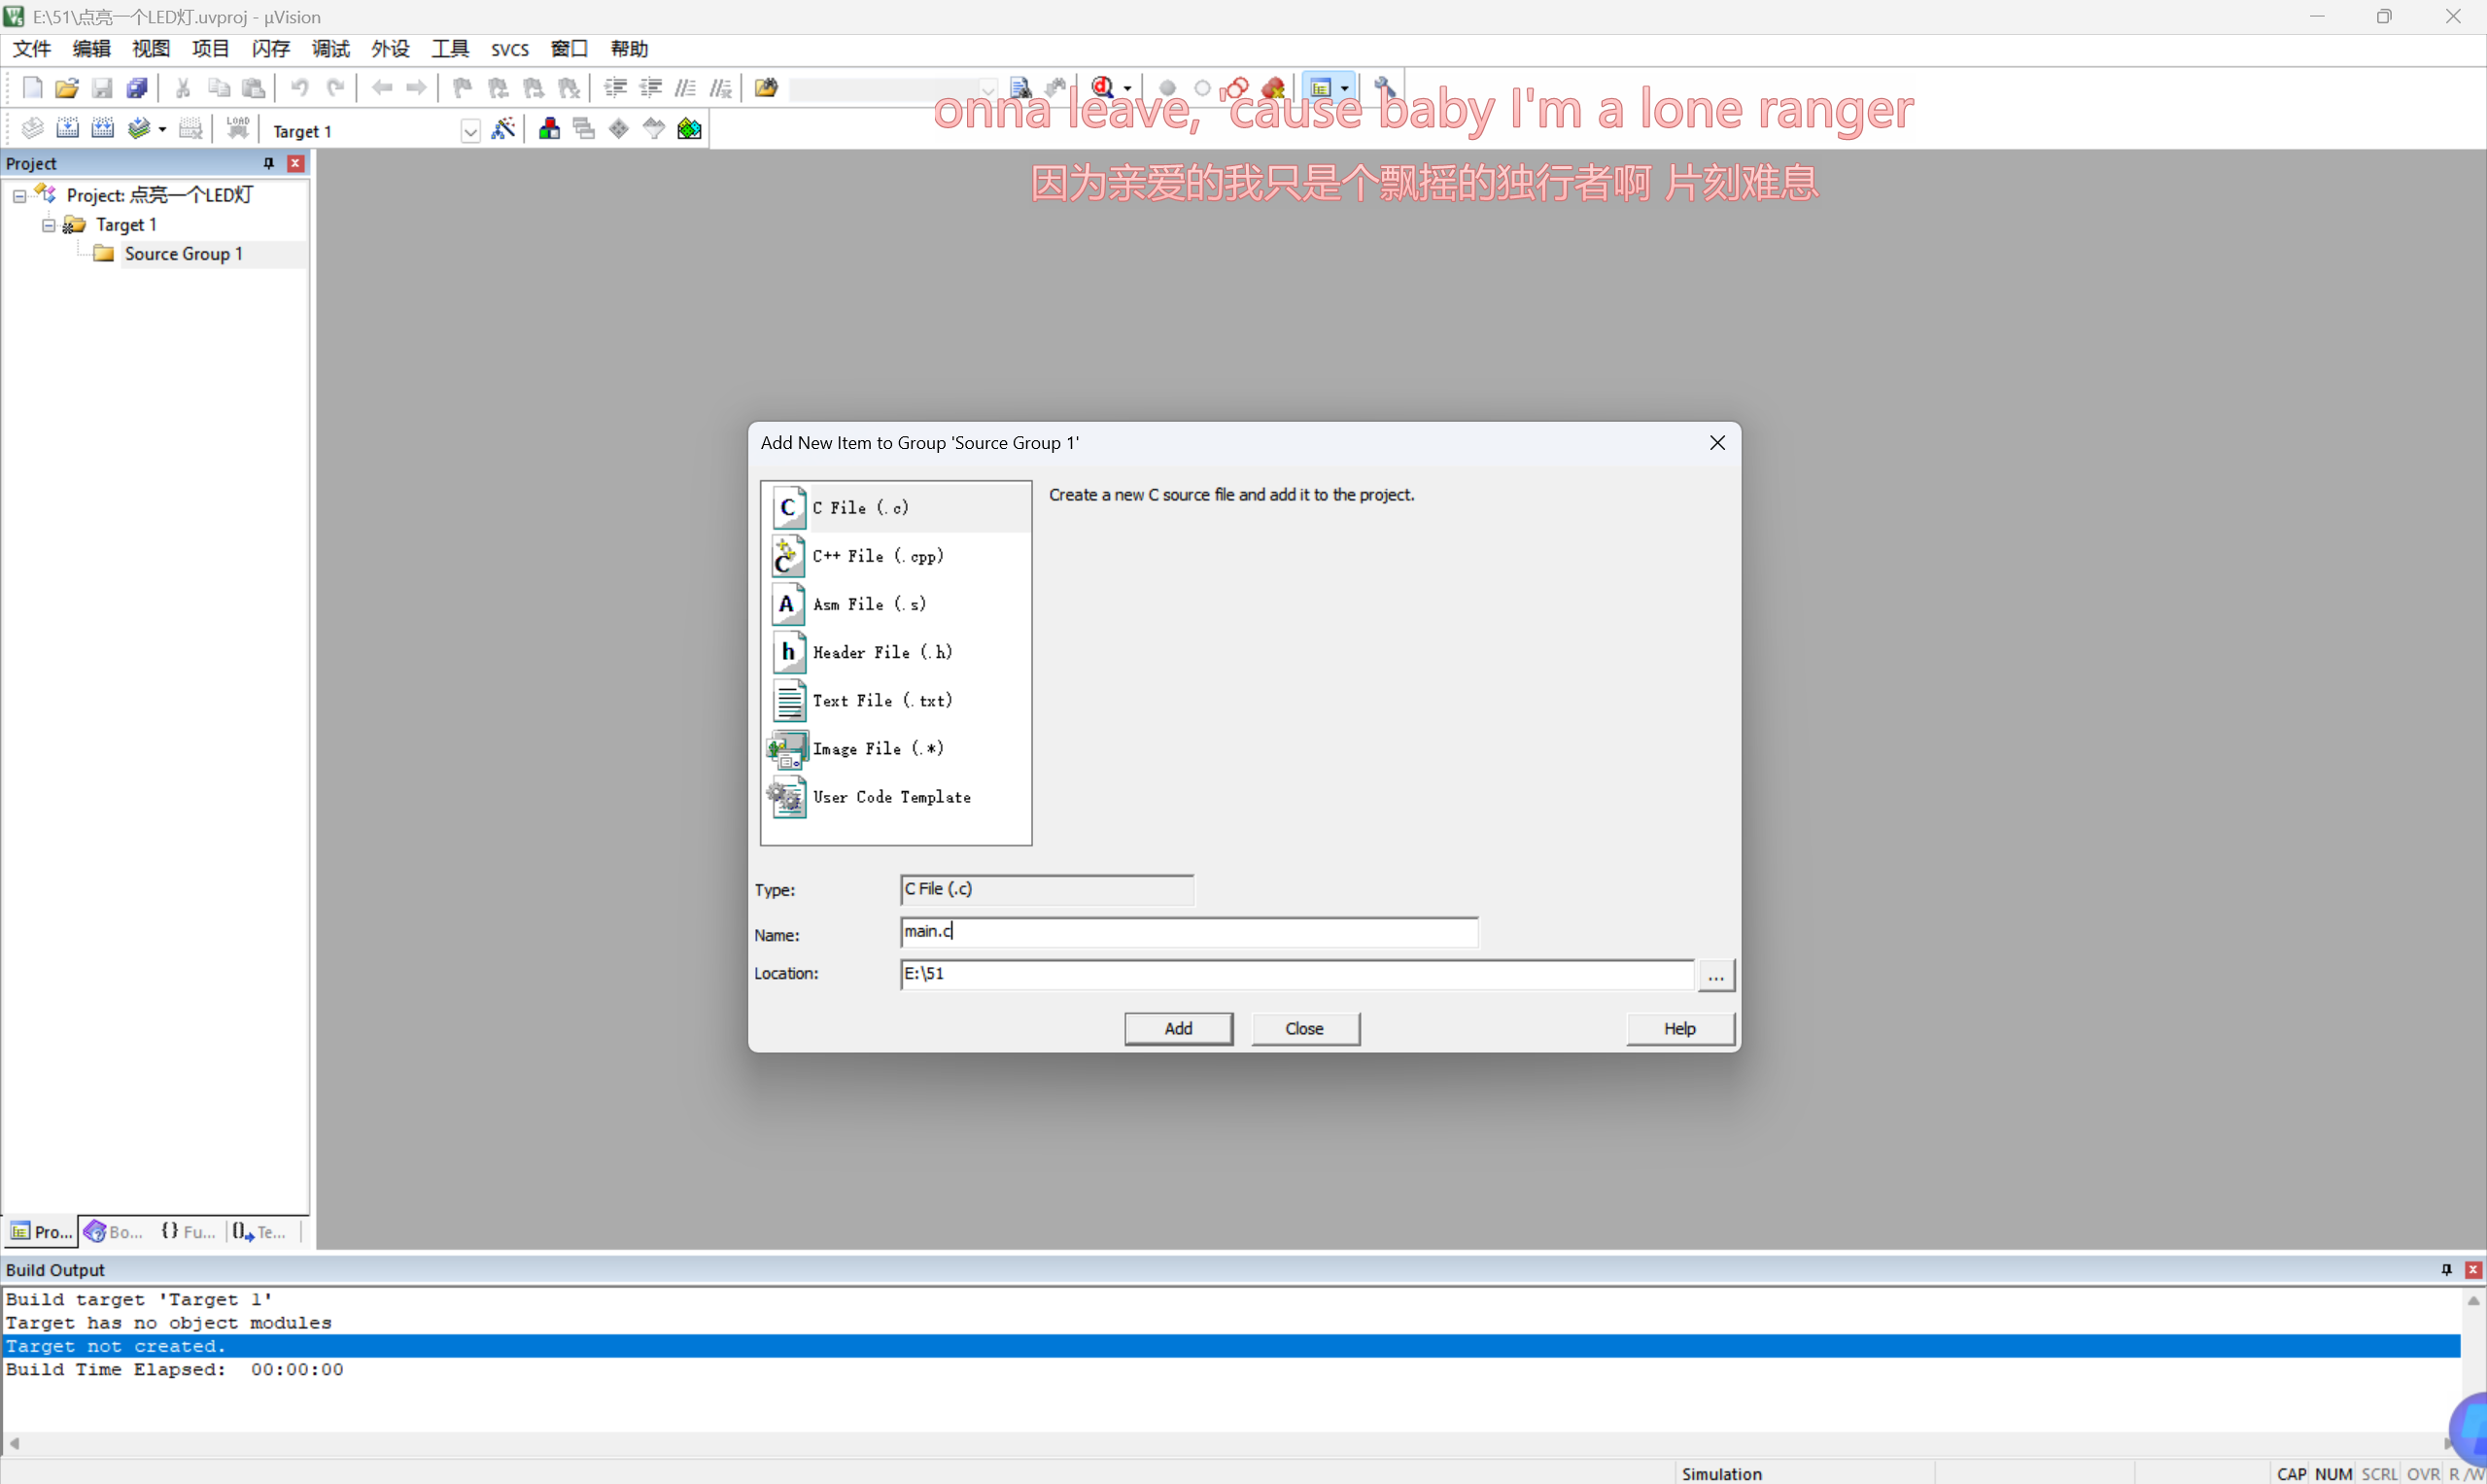
Task: Open Manage Project Items colored blocks icon
Action: (x=549, y=129)
